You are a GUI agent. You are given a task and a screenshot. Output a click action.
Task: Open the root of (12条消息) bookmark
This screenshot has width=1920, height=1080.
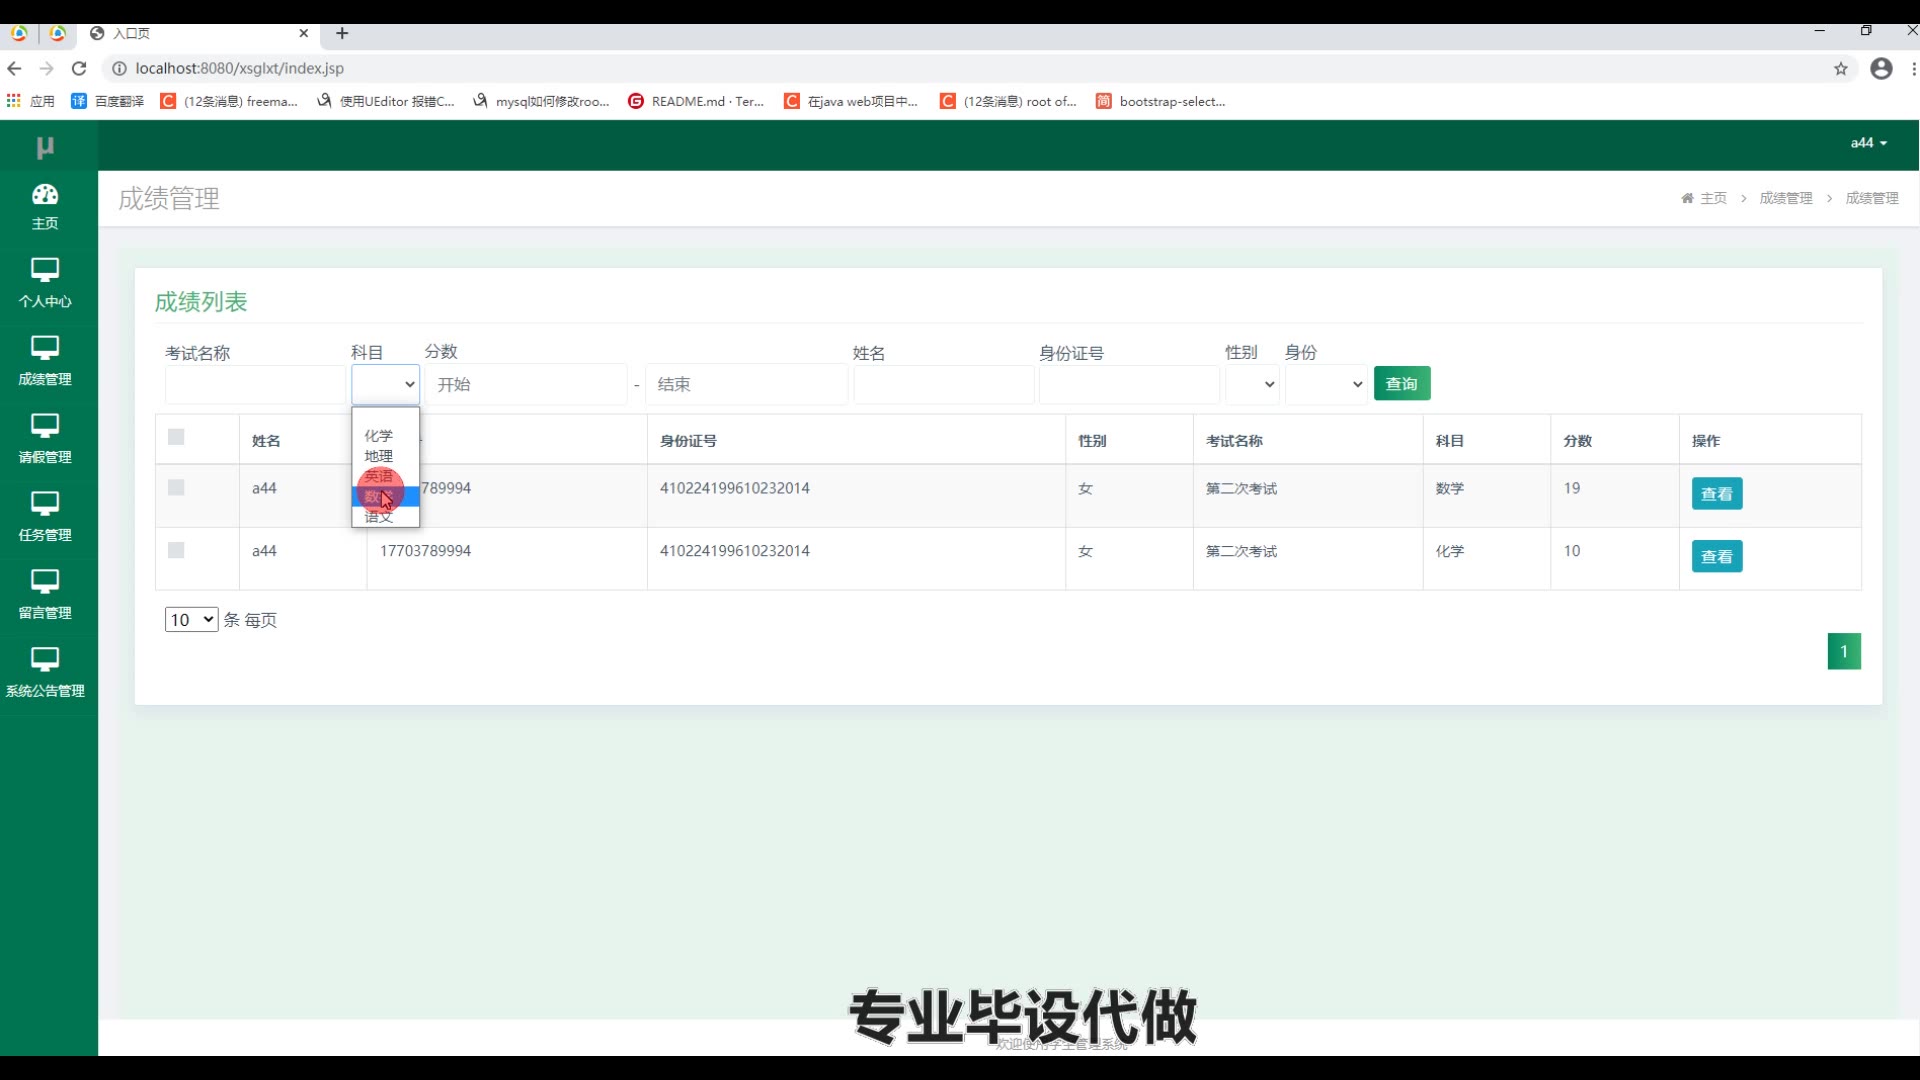coord(1008,101)
